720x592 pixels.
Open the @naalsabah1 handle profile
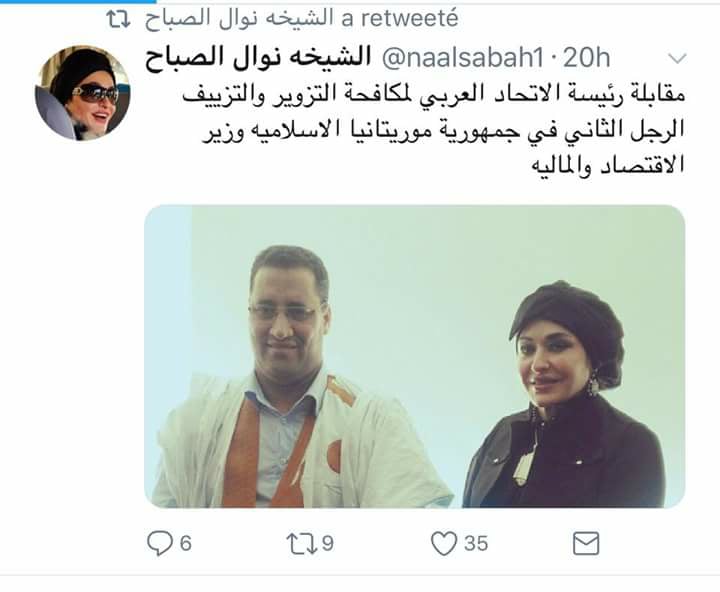tap(462, 58)
